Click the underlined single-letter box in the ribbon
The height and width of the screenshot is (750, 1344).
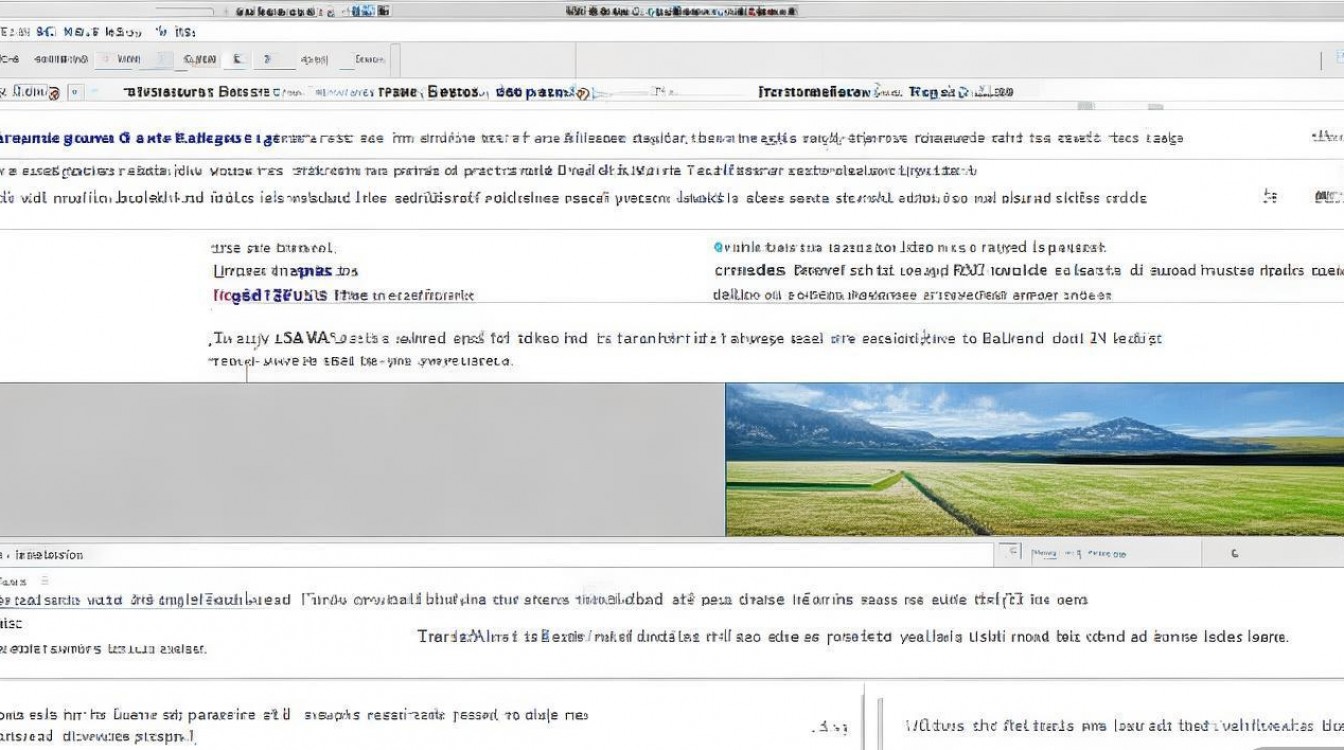pos(238,60)
